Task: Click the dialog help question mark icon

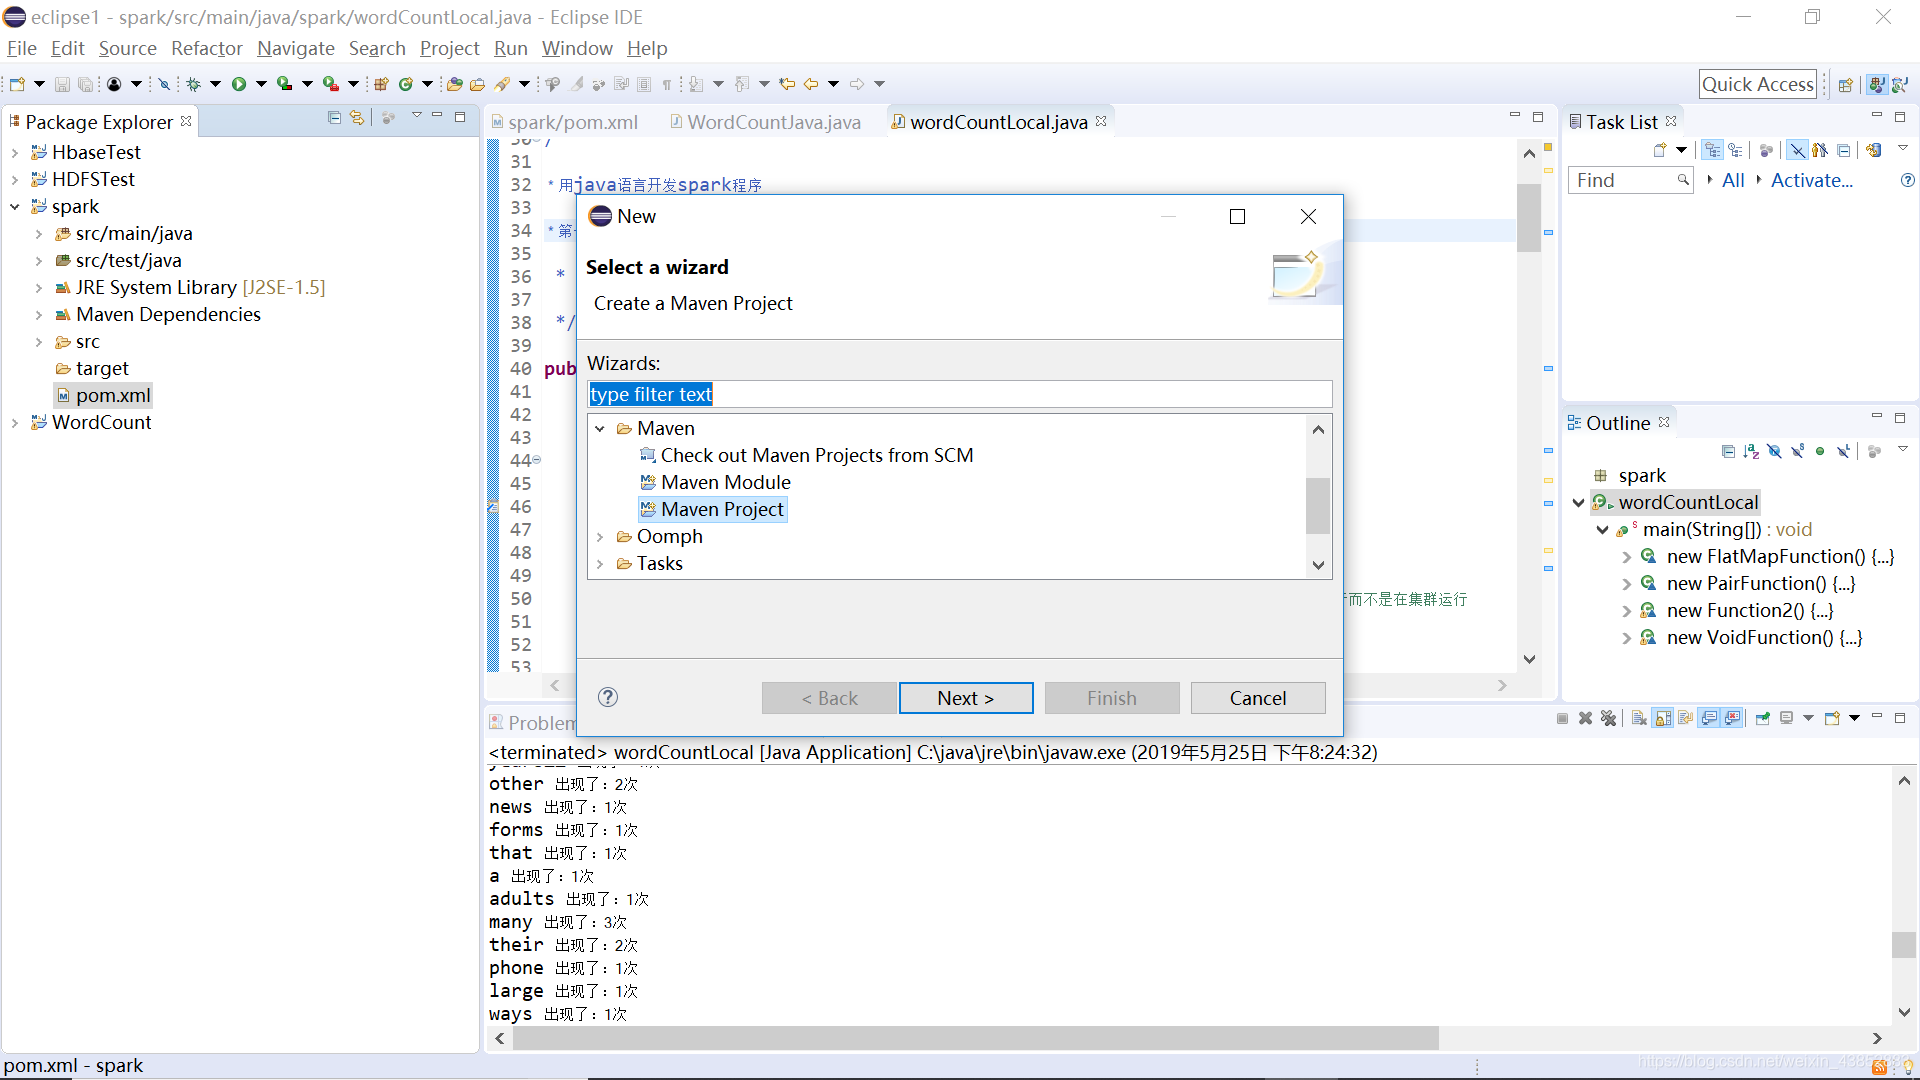Action: 608,697
